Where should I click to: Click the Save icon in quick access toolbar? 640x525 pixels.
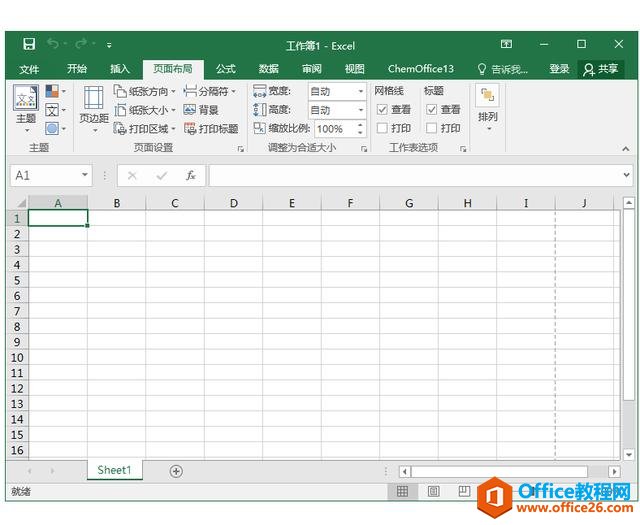coord(29,44)
